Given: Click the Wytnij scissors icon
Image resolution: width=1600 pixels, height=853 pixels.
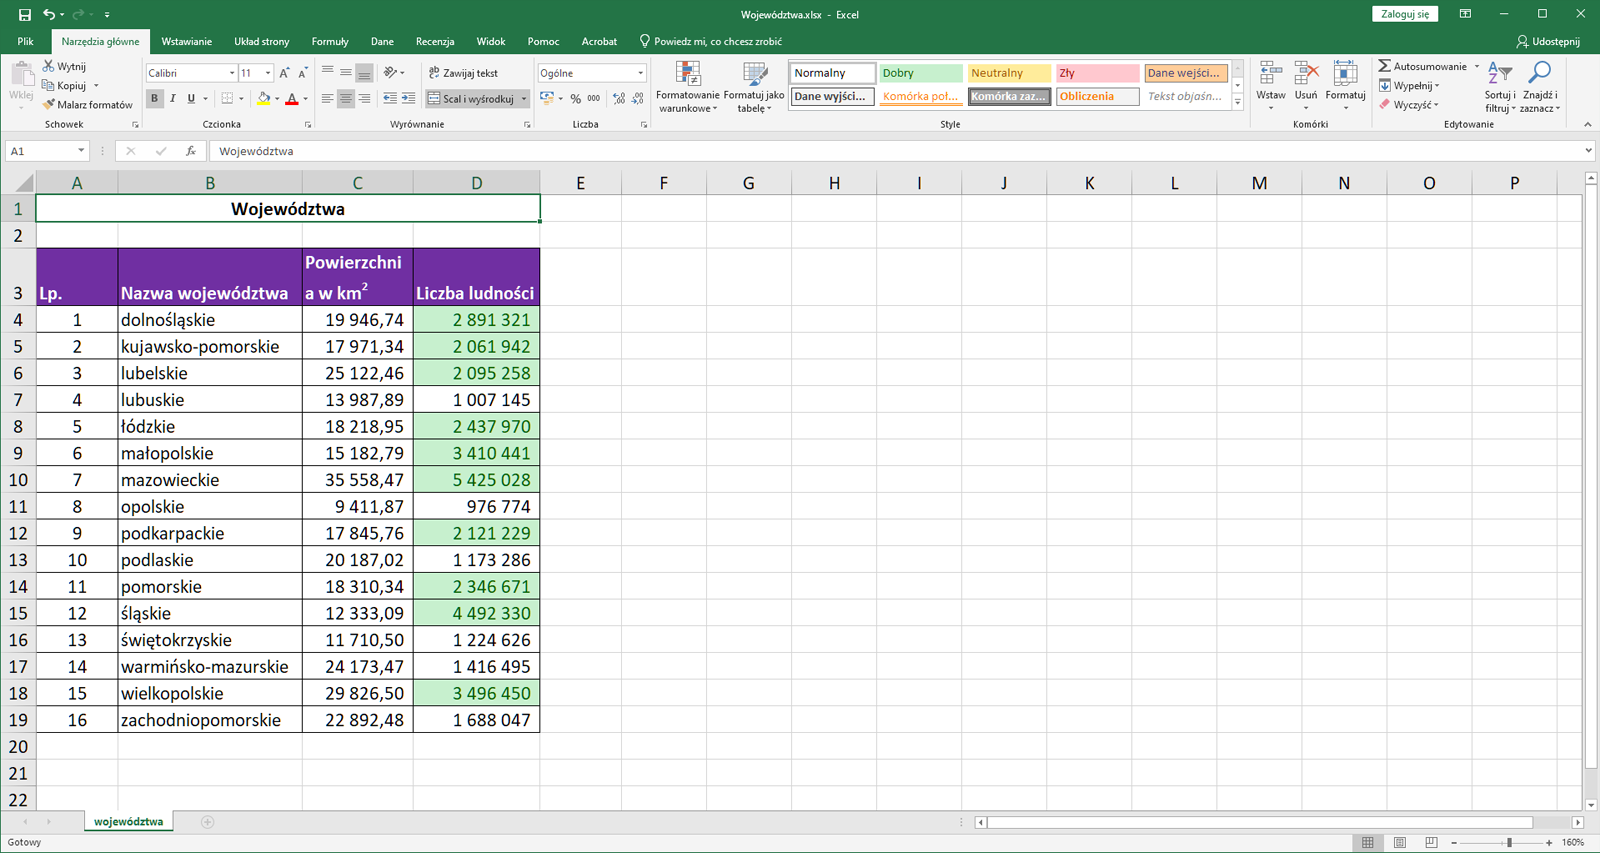Looking at the screenshot, I should 49,66.
